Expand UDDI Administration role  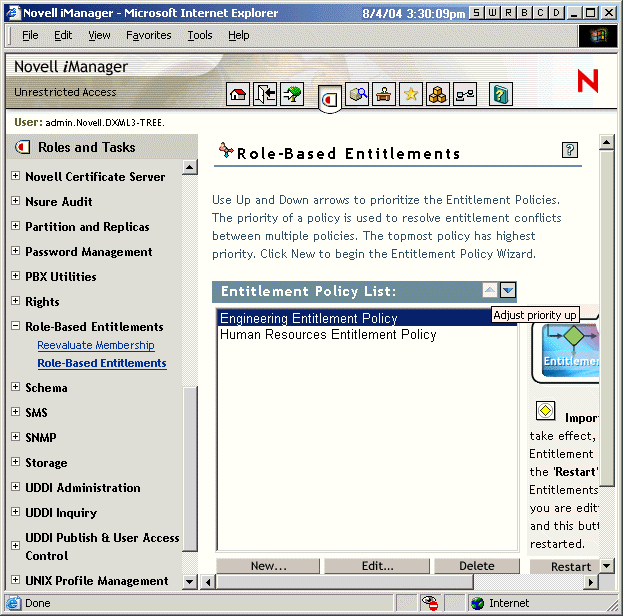click(x=15, y=487)
